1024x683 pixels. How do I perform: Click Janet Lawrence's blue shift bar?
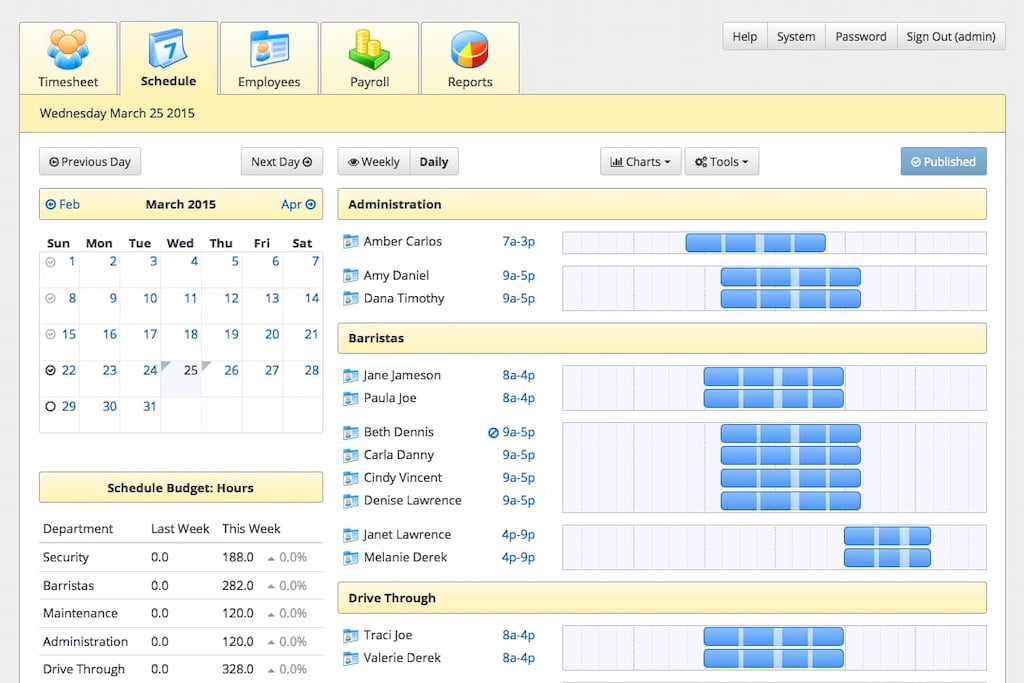click(886, 536)
